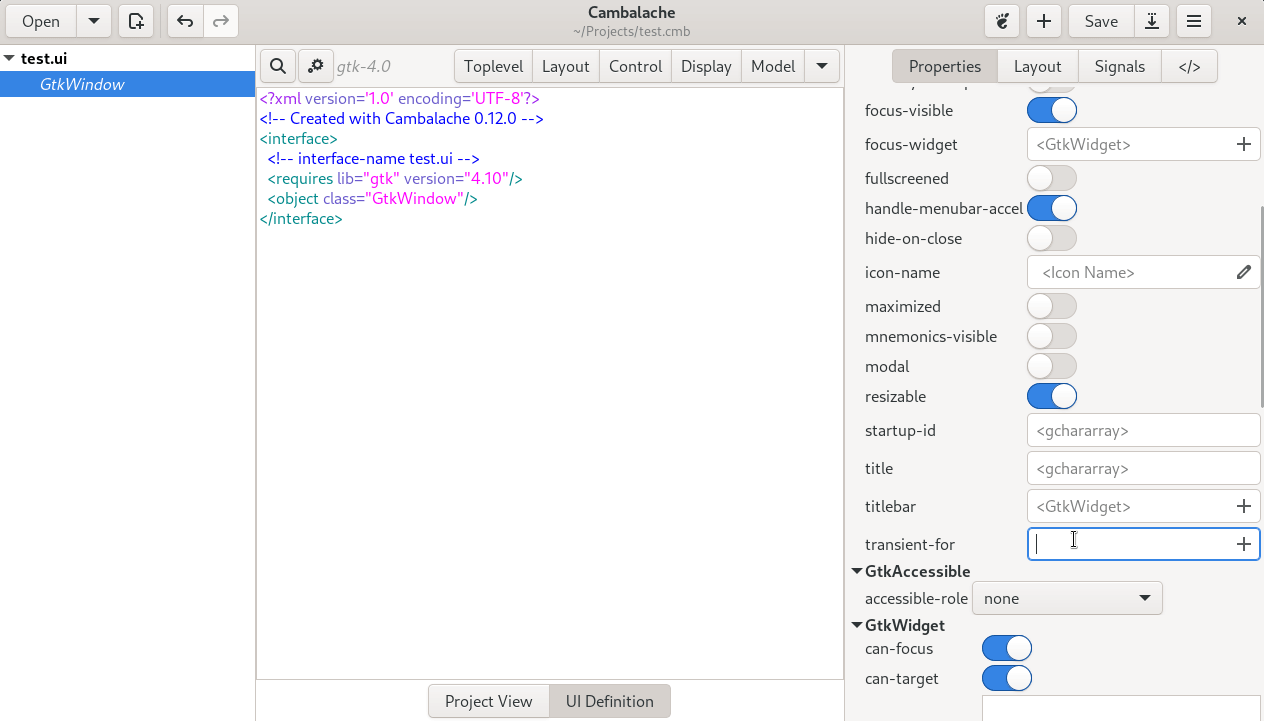Viewport: 1264px width, 721px height.
Task: Click the object class GtkWindow XML line
Action: tap(372, 198)
